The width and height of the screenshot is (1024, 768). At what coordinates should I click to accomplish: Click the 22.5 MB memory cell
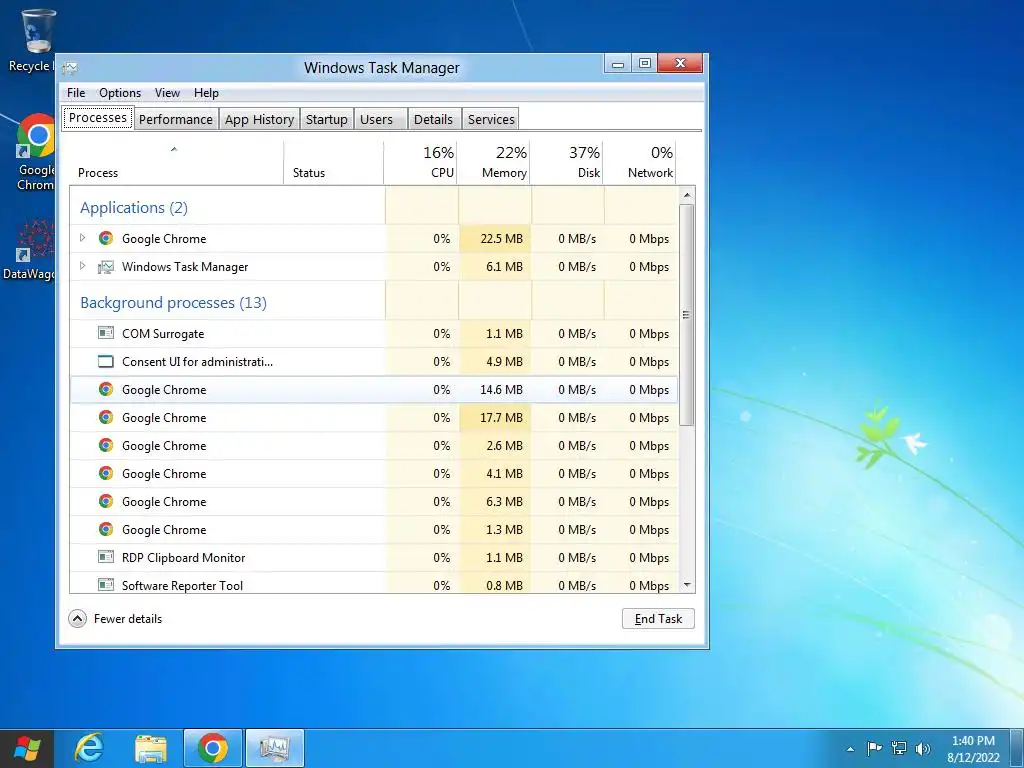click(495, 238)
